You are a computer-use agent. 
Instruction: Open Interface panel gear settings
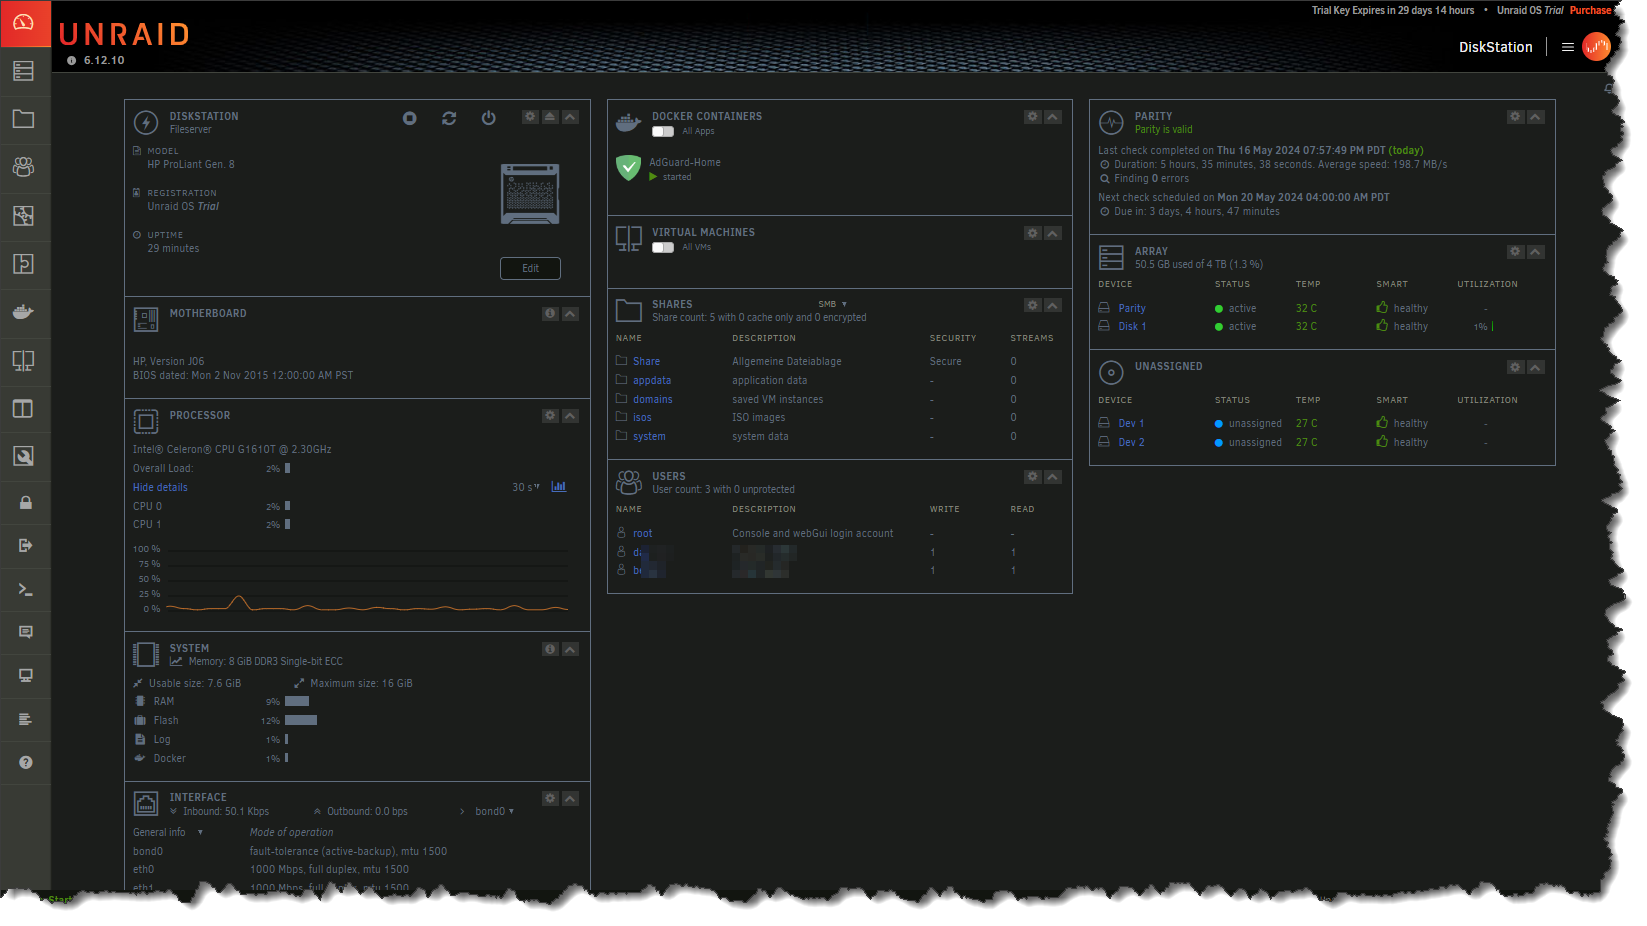(x=550, y=798)
